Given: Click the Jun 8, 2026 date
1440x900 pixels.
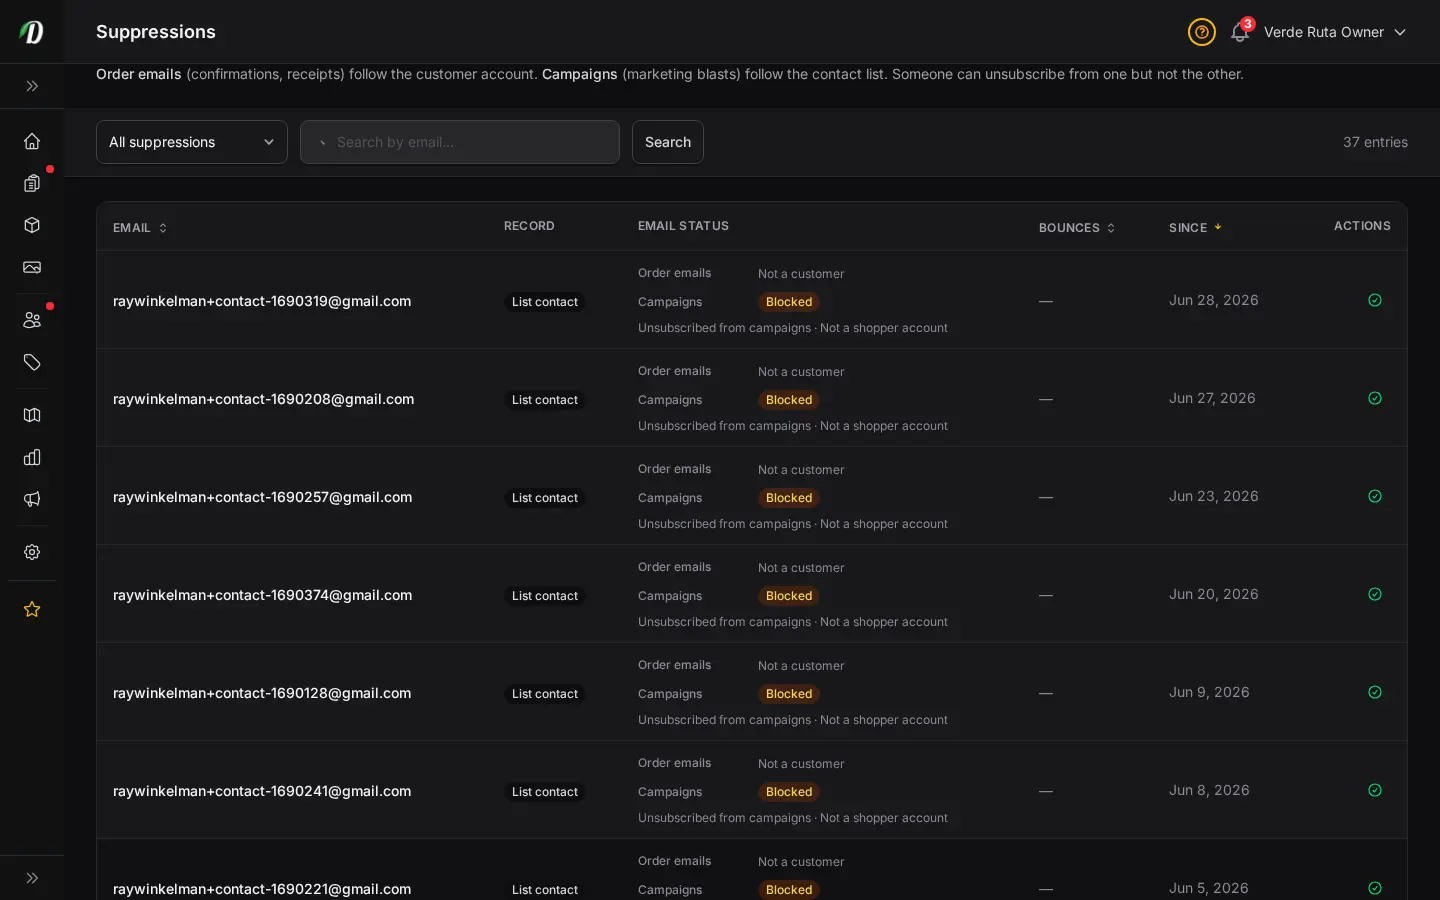Looking at the screenshot, I should pyautogui.click(x=1209, y=790).
